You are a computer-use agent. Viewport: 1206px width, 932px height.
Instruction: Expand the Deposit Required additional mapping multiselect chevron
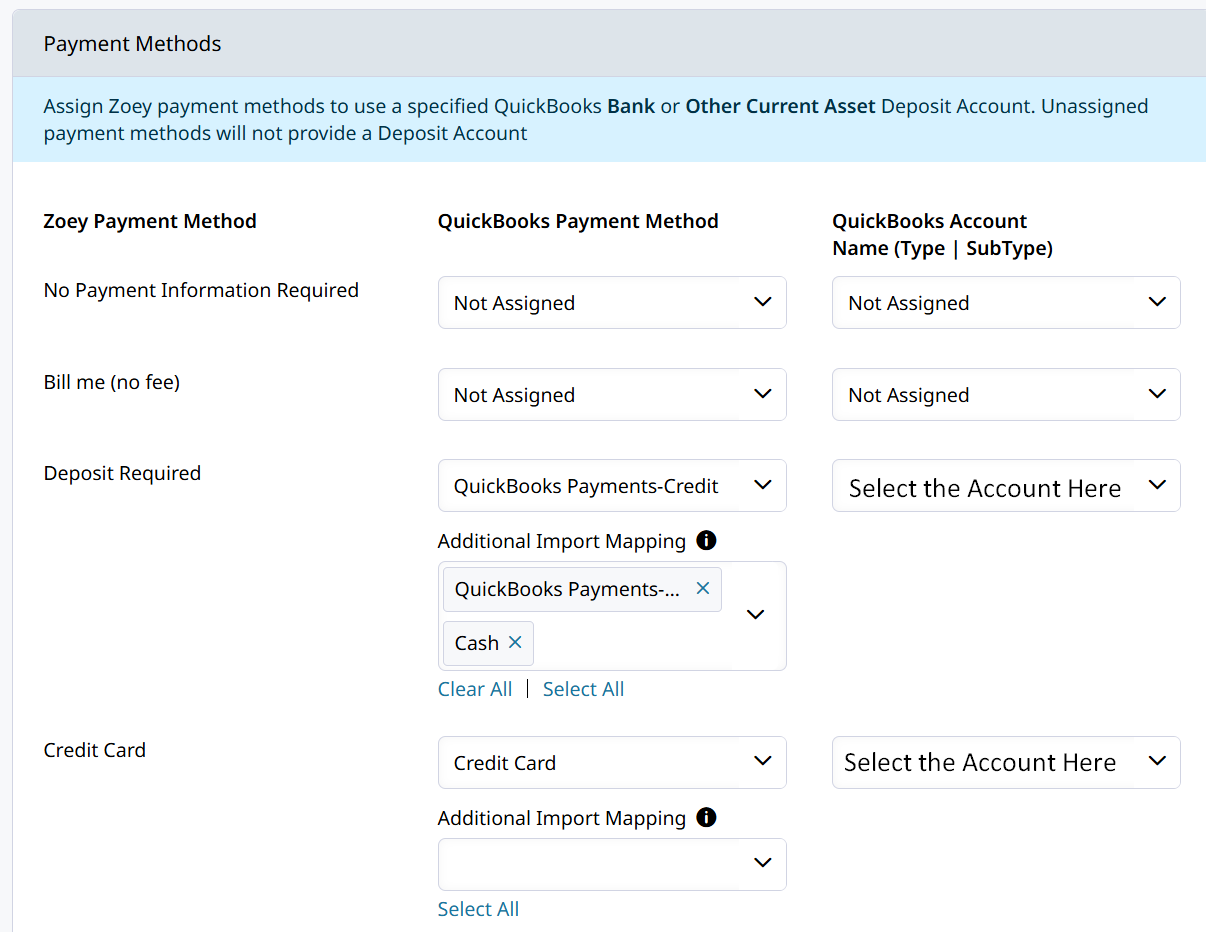tap(756, 615)
